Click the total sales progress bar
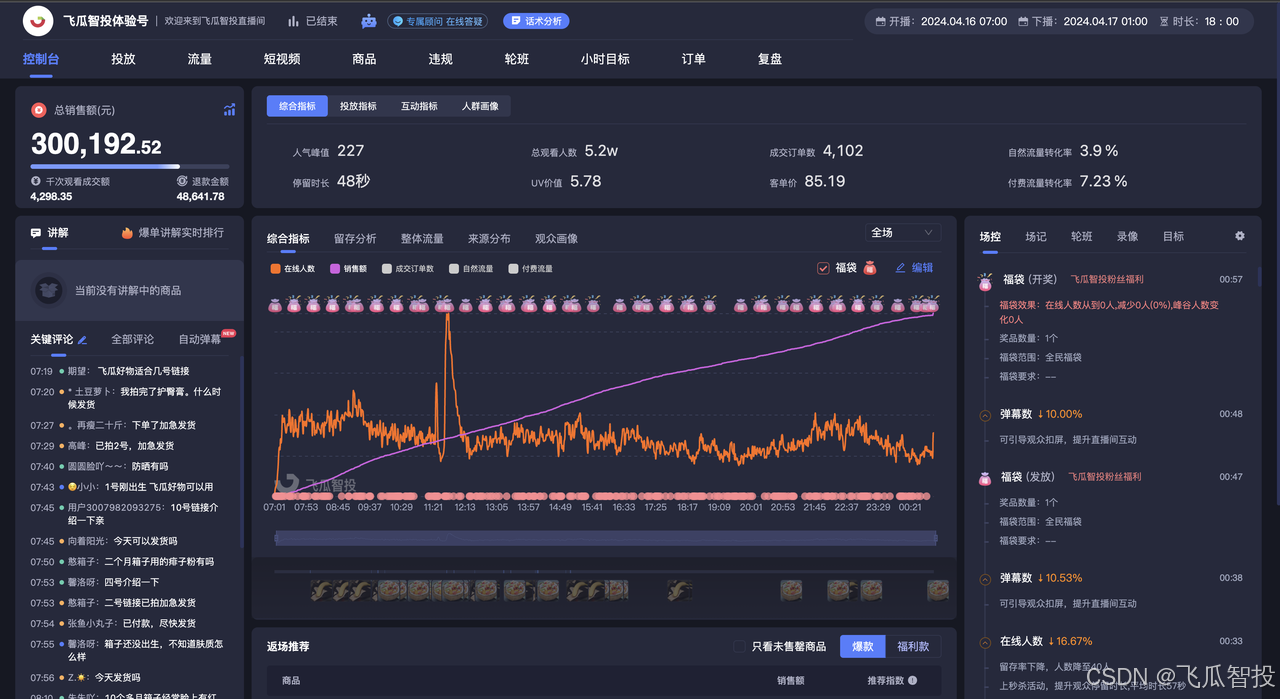 coord(130,166)
